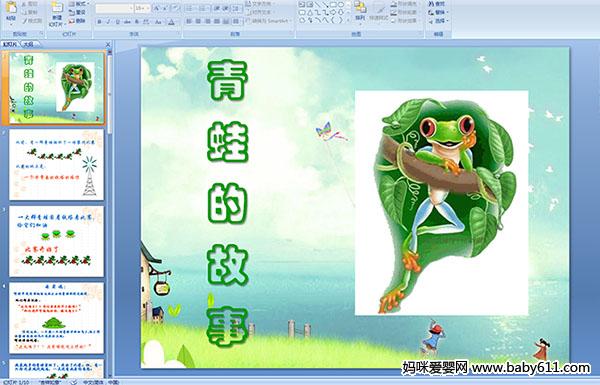Open the Bullets list dropdown
Screen dimensions: 600x385
tap(192, 8)
